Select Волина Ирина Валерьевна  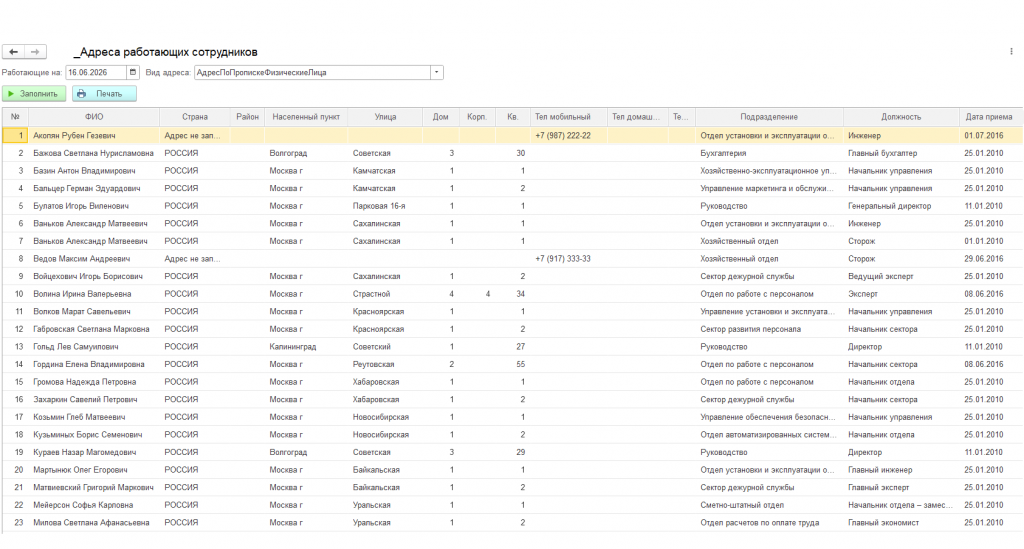click(513, 294)
